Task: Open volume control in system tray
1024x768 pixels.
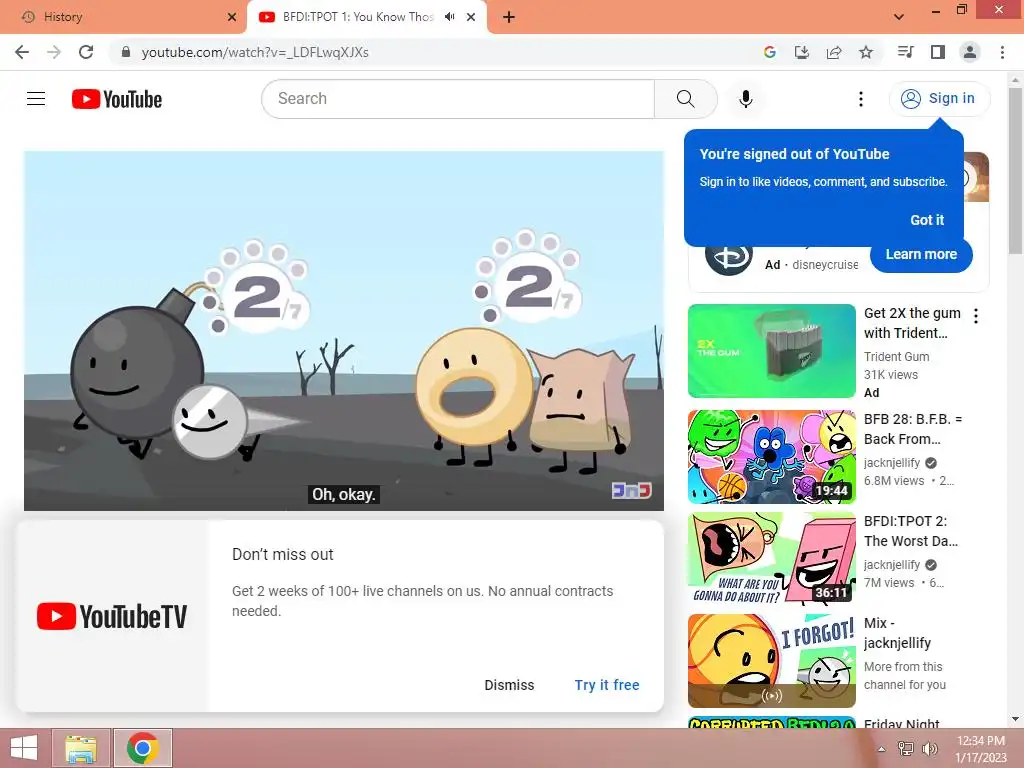Action: (929, 748)
